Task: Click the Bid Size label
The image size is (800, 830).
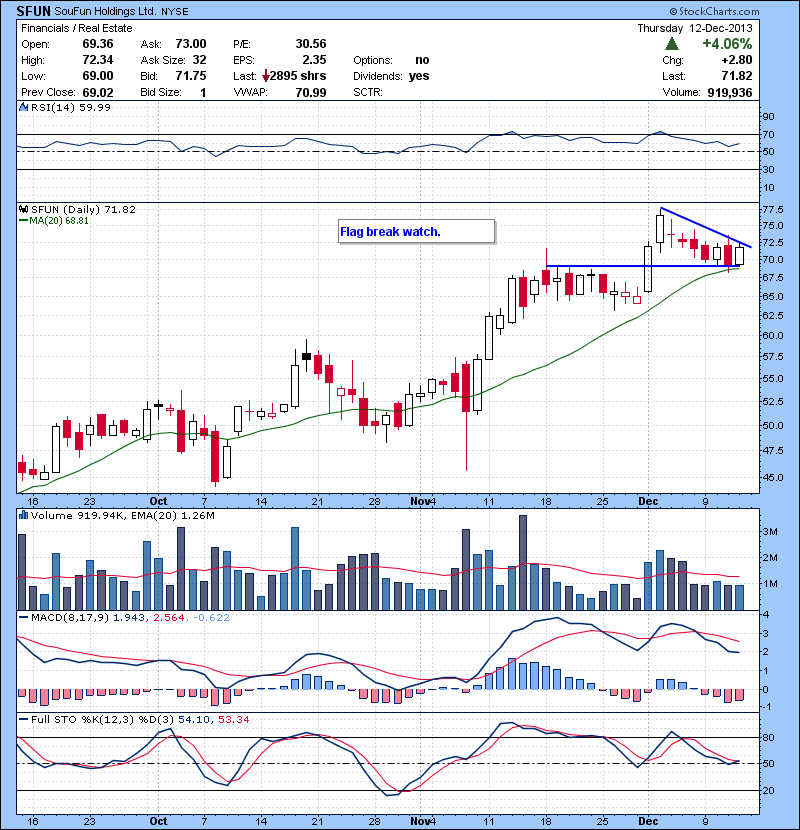Action: click(x=160, y=93)
